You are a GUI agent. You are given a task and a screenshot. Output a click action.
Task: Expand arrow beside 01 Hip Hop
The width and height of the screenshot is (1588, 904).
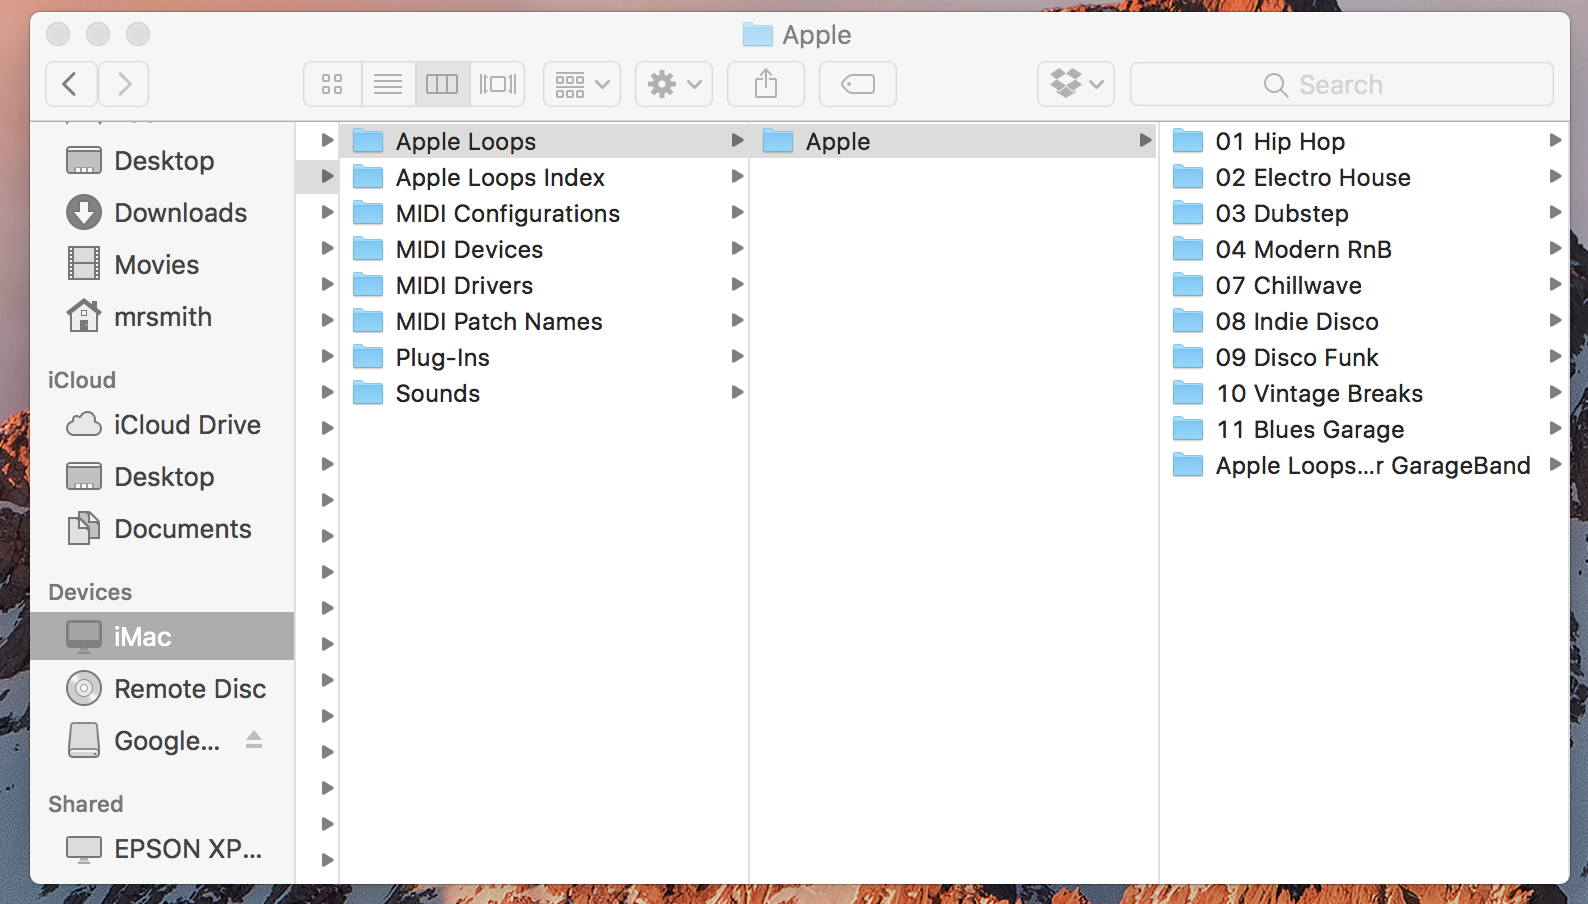[x=1555, y=140]
